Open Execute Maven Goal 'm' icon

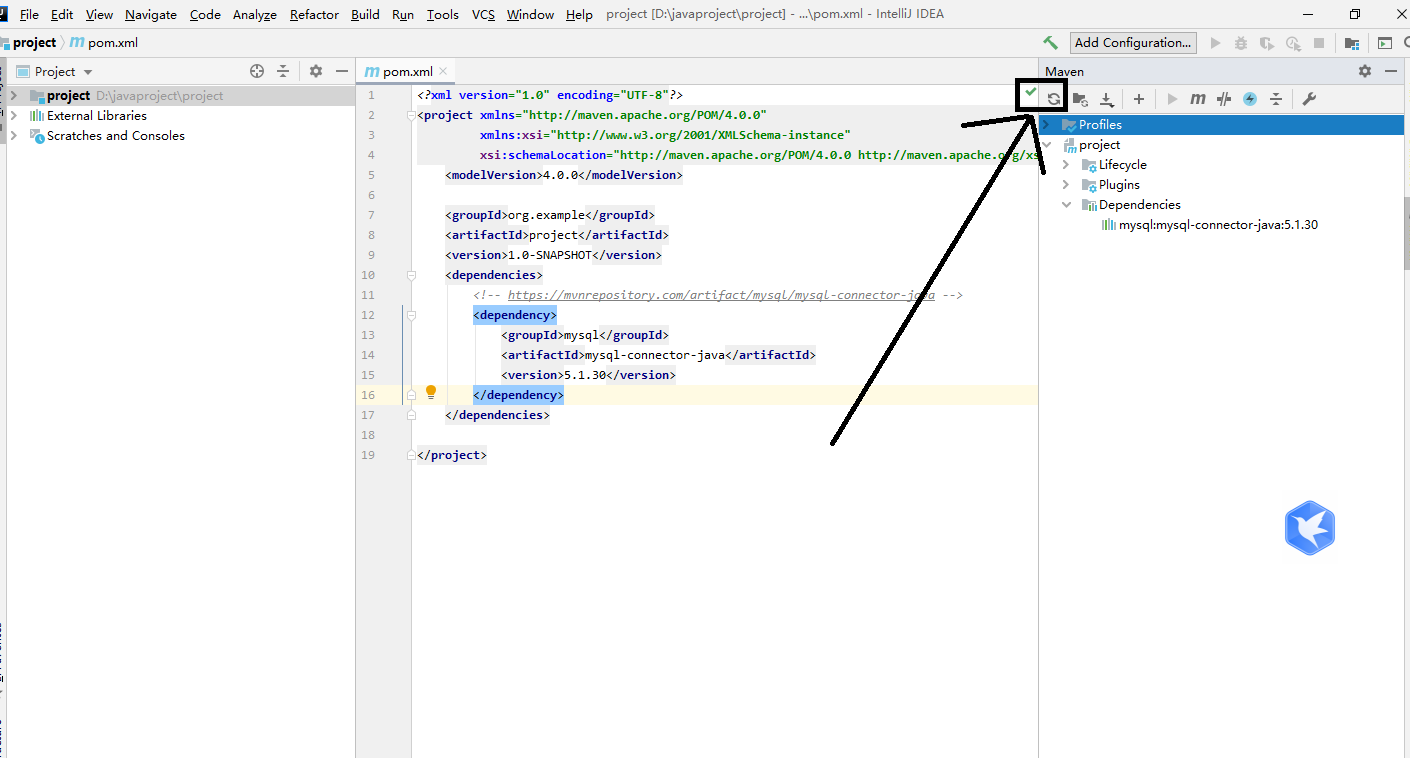[1197, 99]
